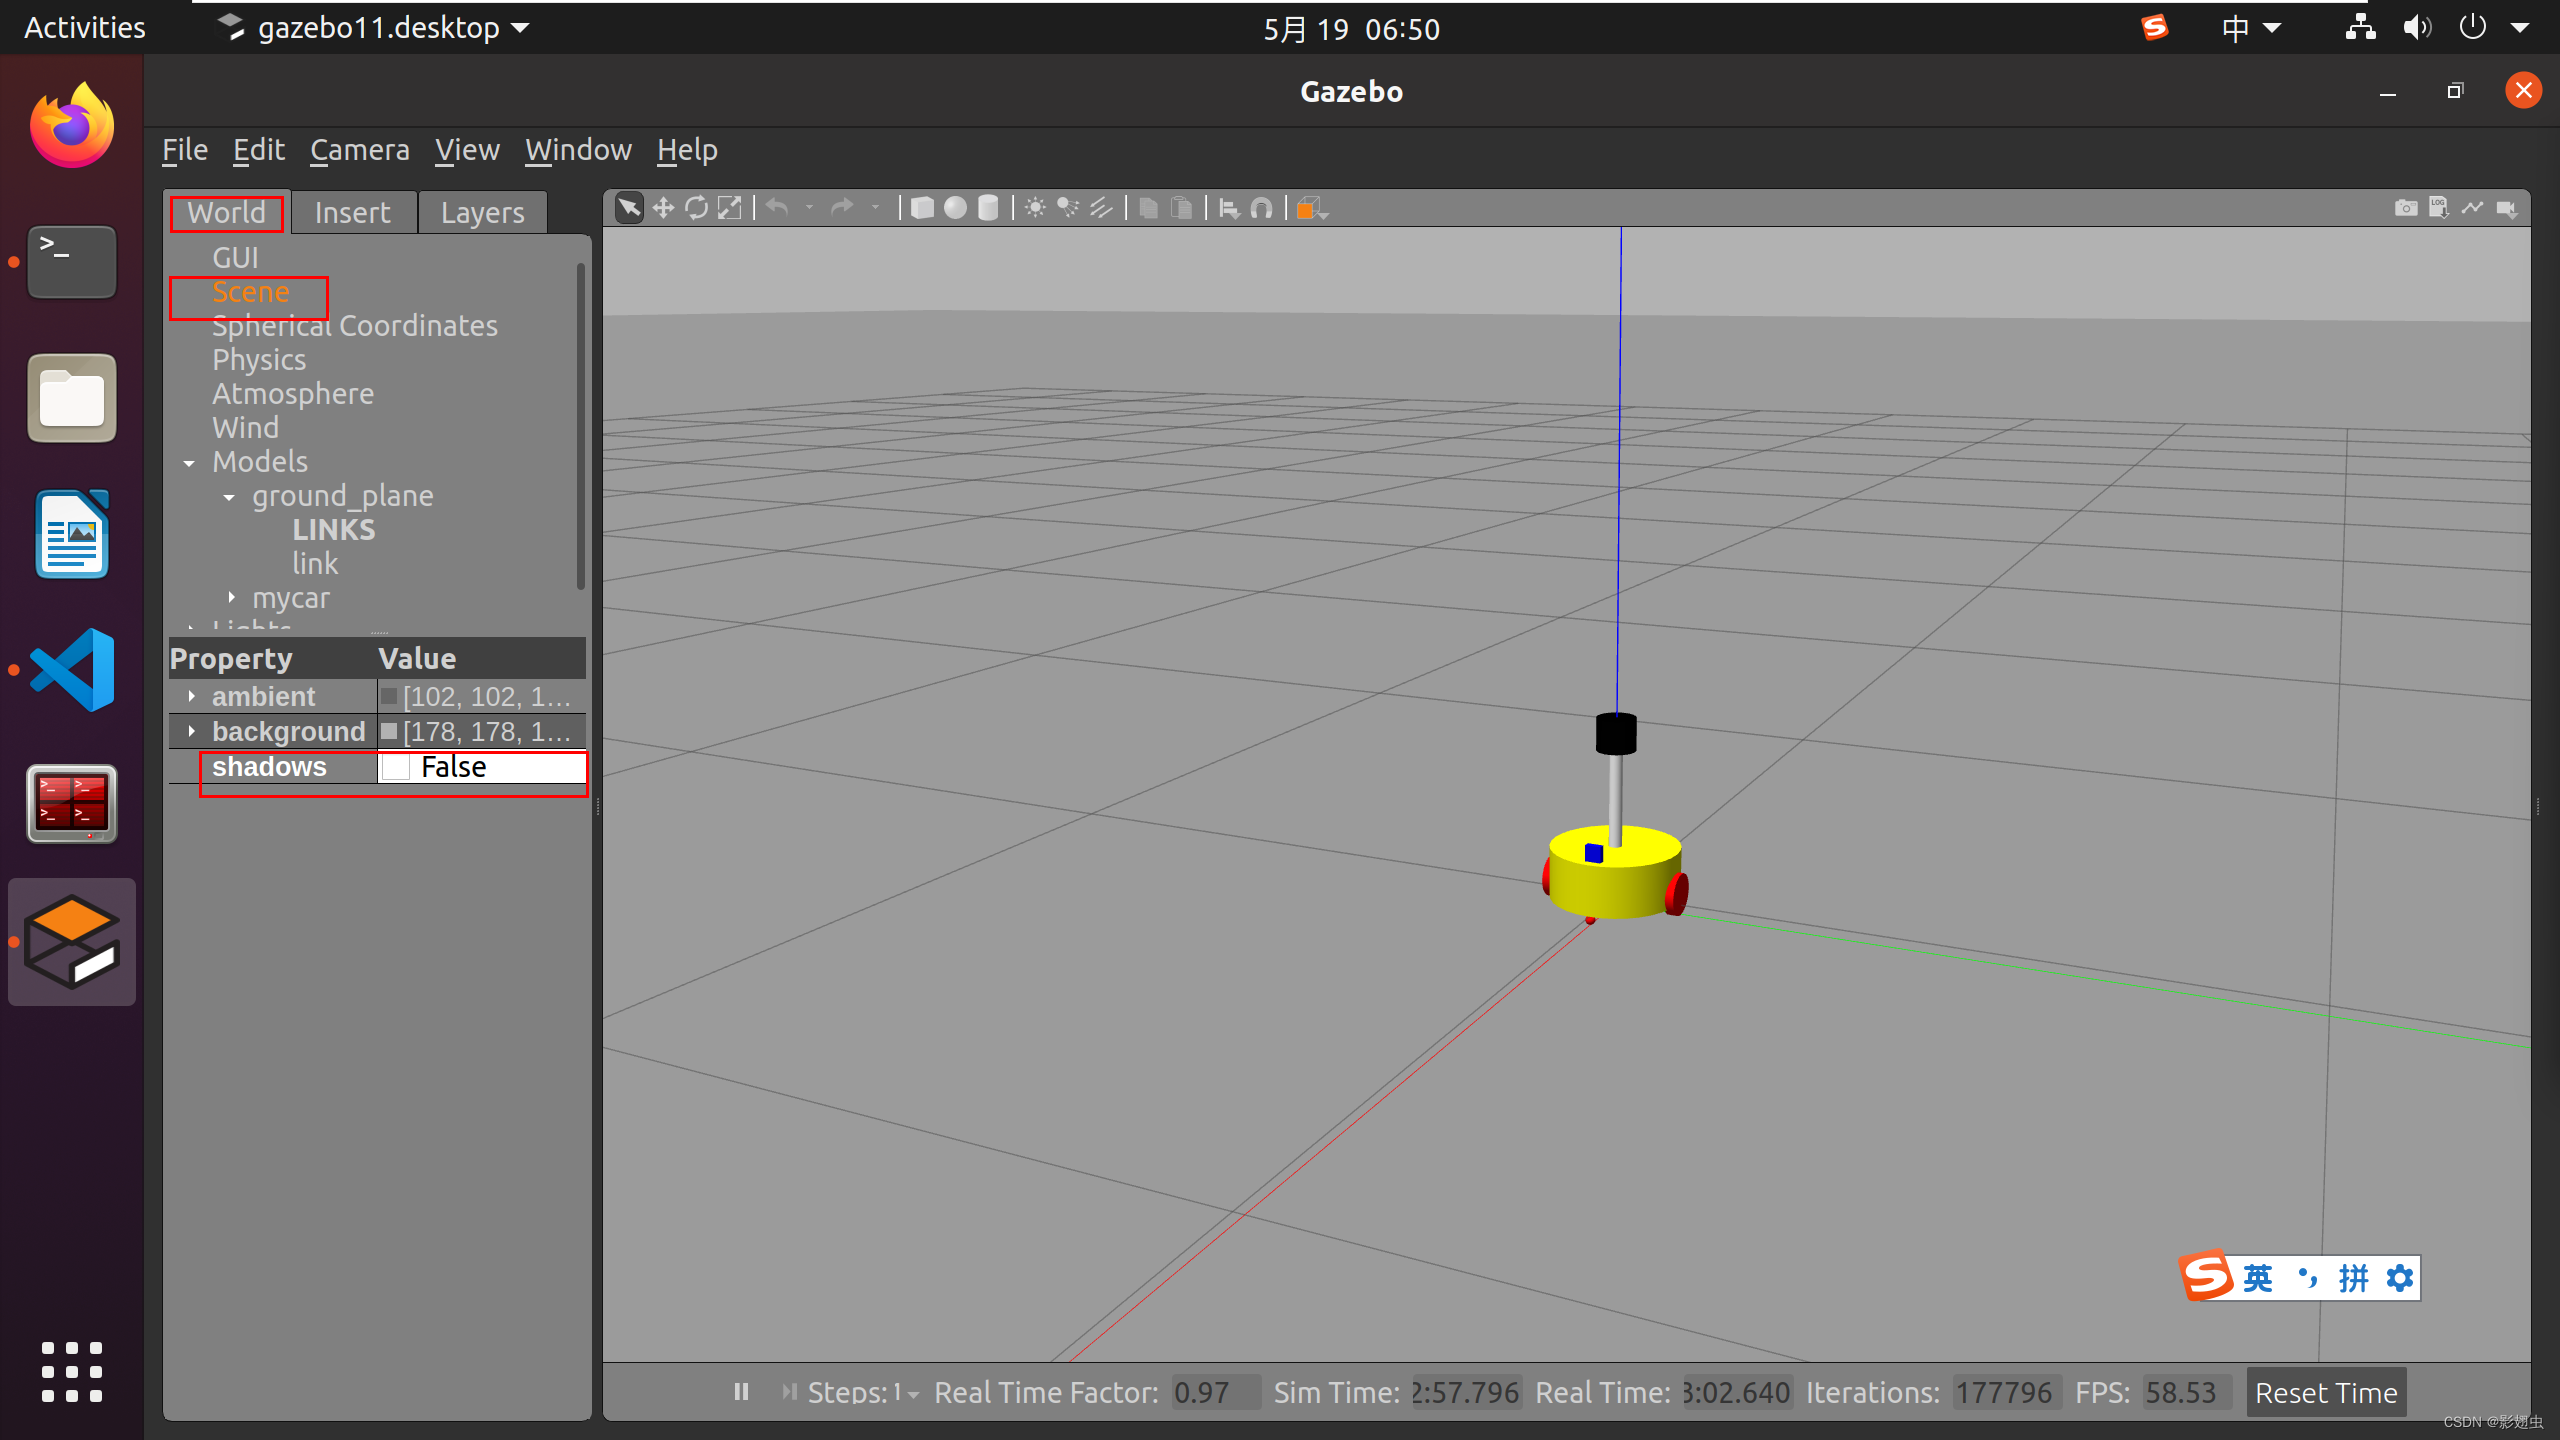Screen dimensions: 2560x1440
Task: Expand the mycar tree node
Action: (231, 597)
